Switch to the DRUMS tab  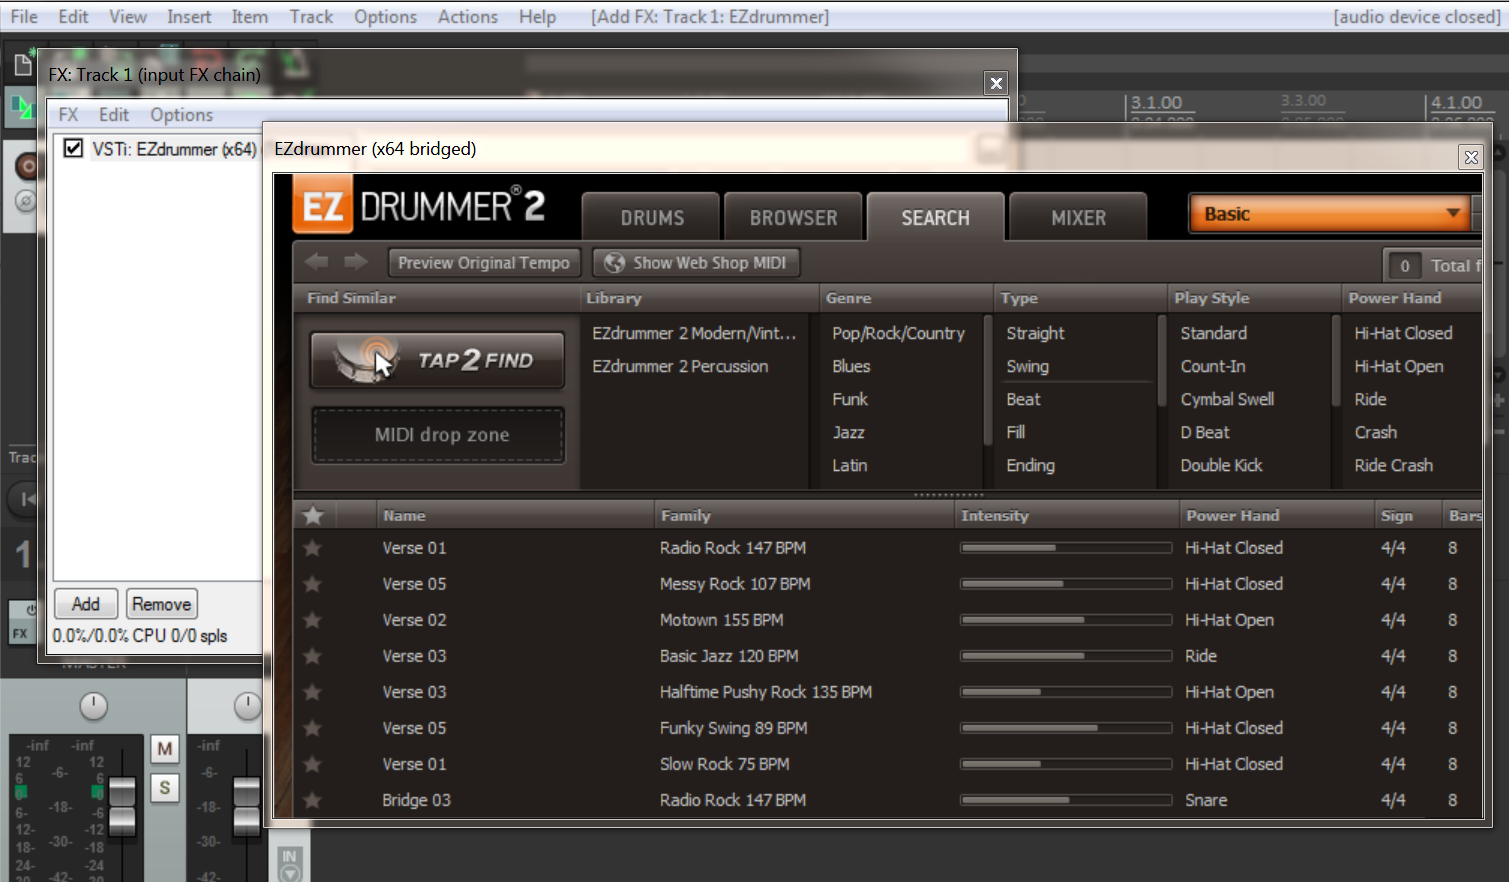[x=652, y=217]
